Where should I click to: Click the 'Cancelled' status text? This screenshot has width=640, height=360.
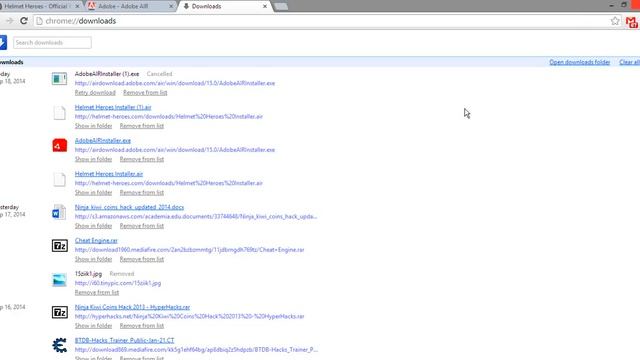point(160,74)
